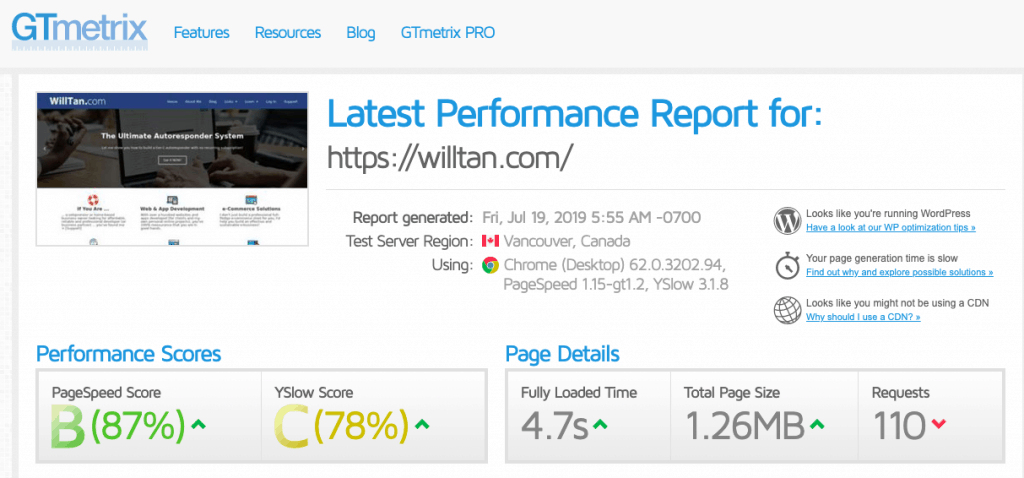Click the 'Page Details' heading
The height and width of the screenshot is (478, 1024).
562,355
